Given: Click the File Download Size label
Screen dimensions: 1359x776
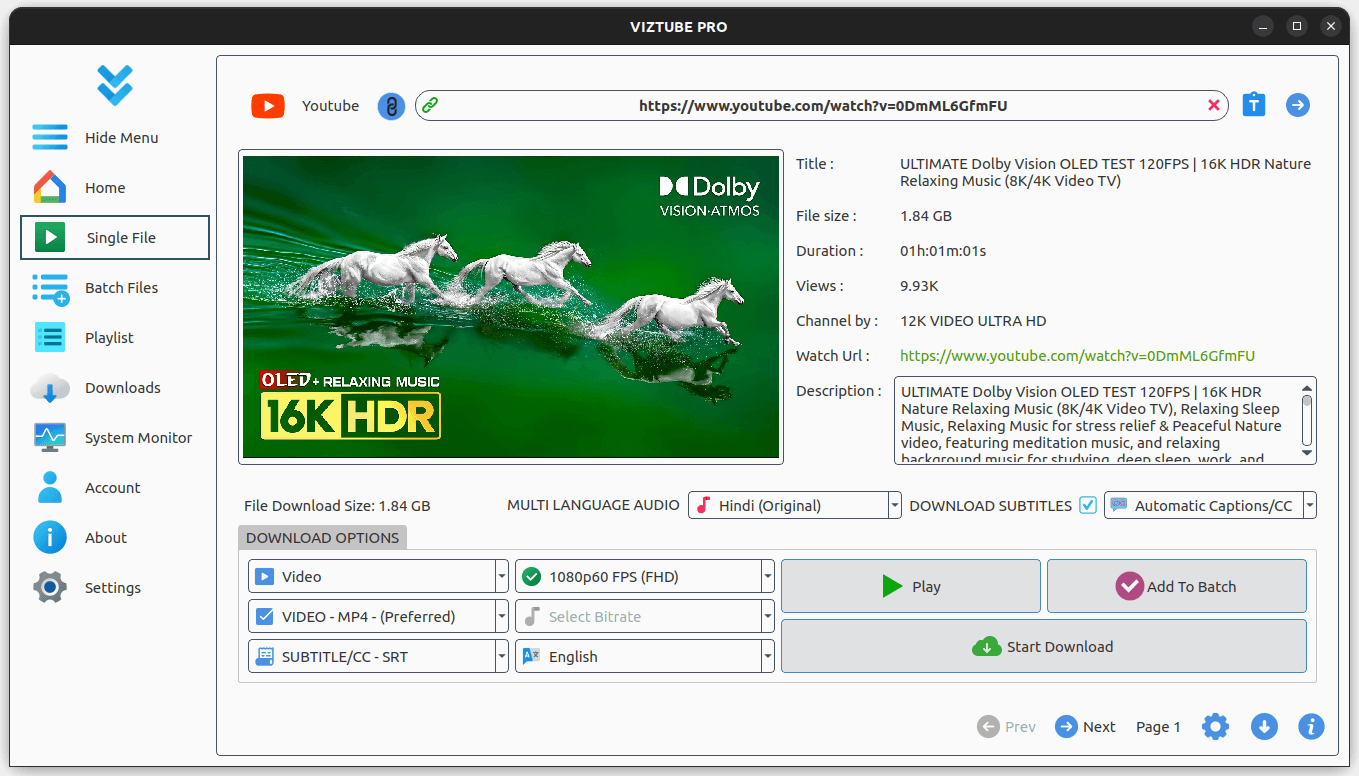Looking at the screenshot, I should coord(337,506).
